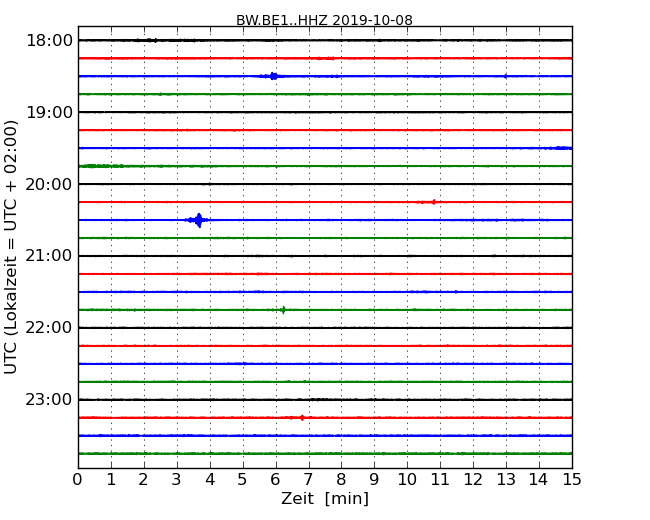The image size is (650, 520).
Task: Click the Zeit [min] axis label
Action: (x=325, y=498)
